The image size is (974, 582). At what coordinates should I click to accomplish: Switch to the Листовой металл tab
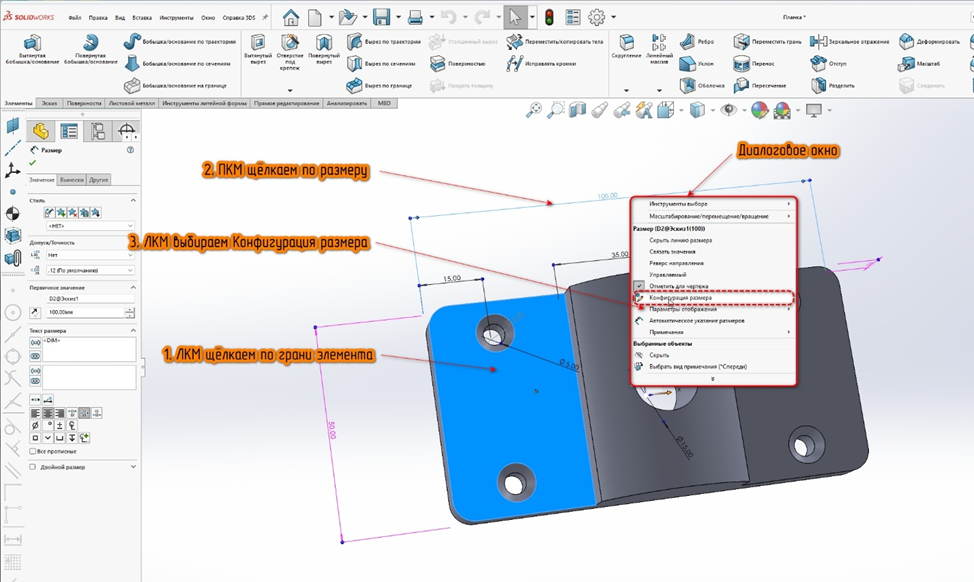click(132, 103)
